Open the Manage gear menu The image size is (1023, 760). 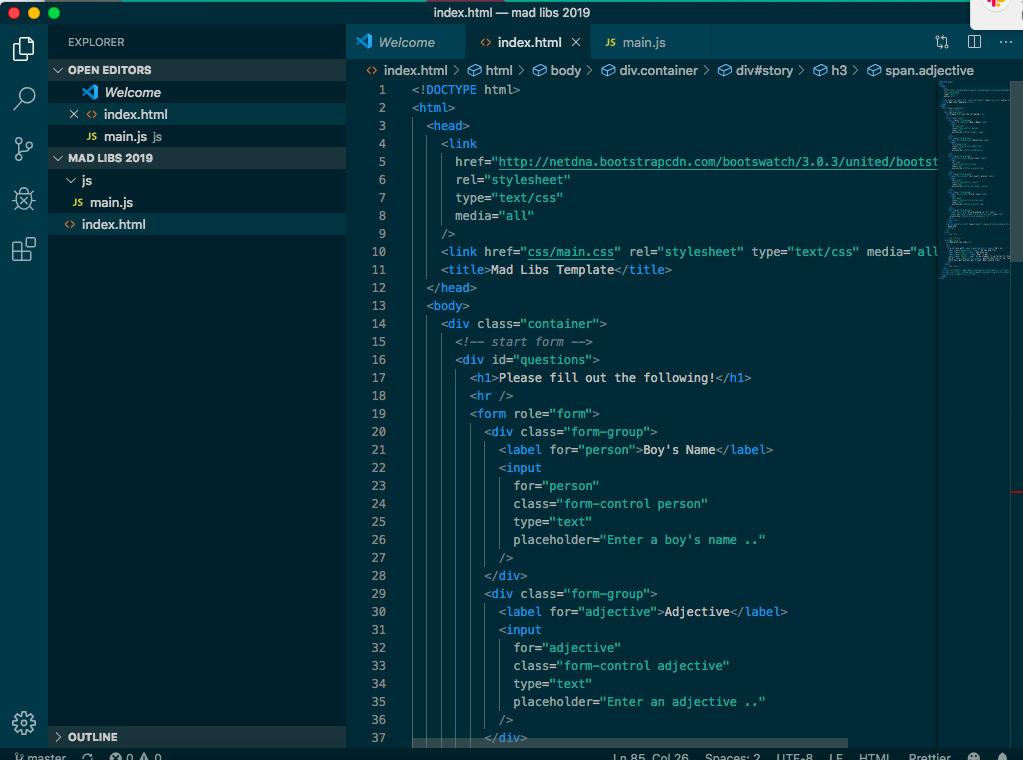click(x=23, y=723)
